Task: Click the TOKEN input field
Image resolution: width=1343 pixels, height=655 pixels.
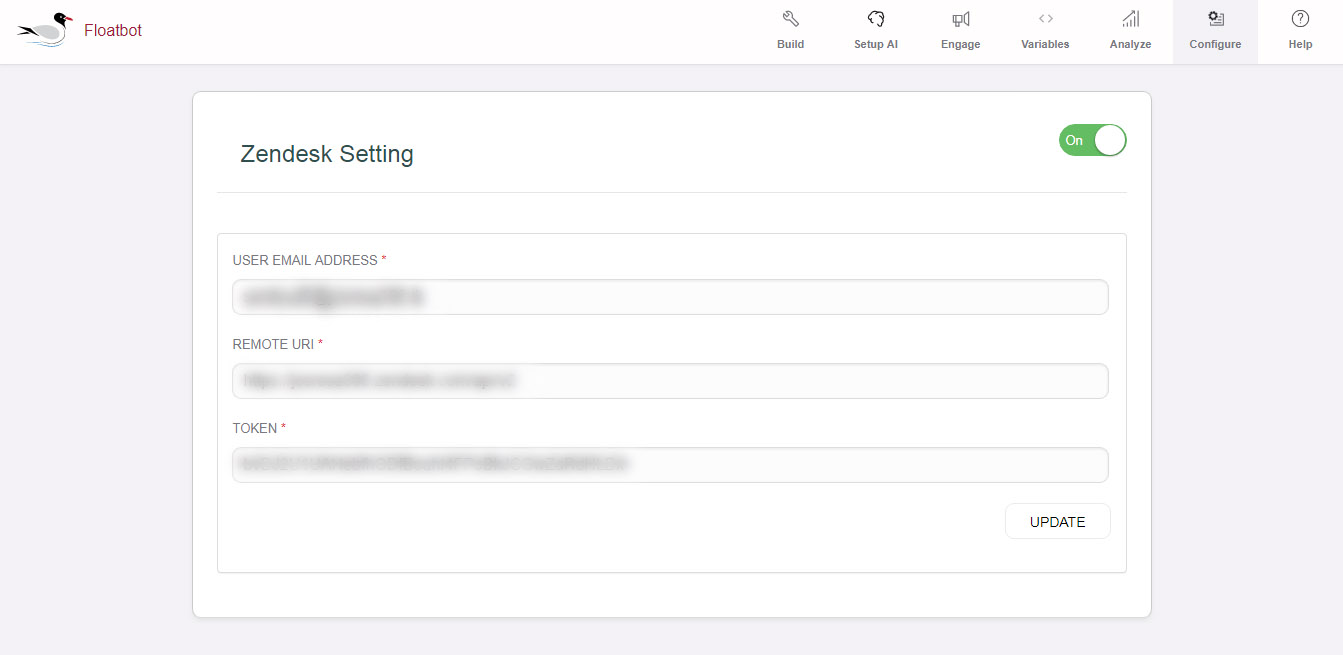Action: click(x=670, y=465)
